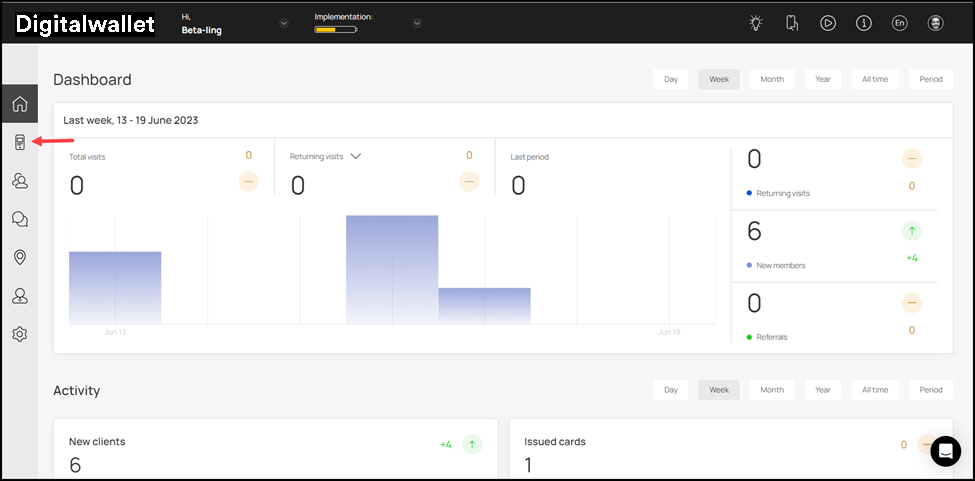This screenshot has height=481, width=975.
Task: Click the play tutorial video icon
Action: (x=828, y=23)
